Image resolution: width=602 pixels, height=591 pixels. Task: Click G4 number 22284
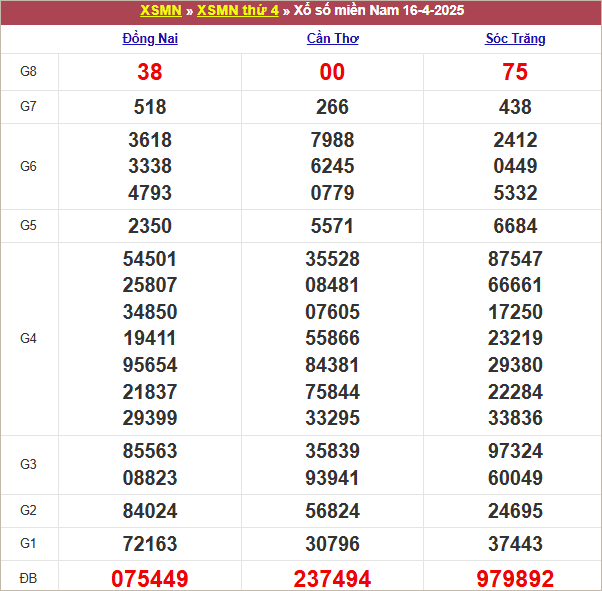click(515, 392)
